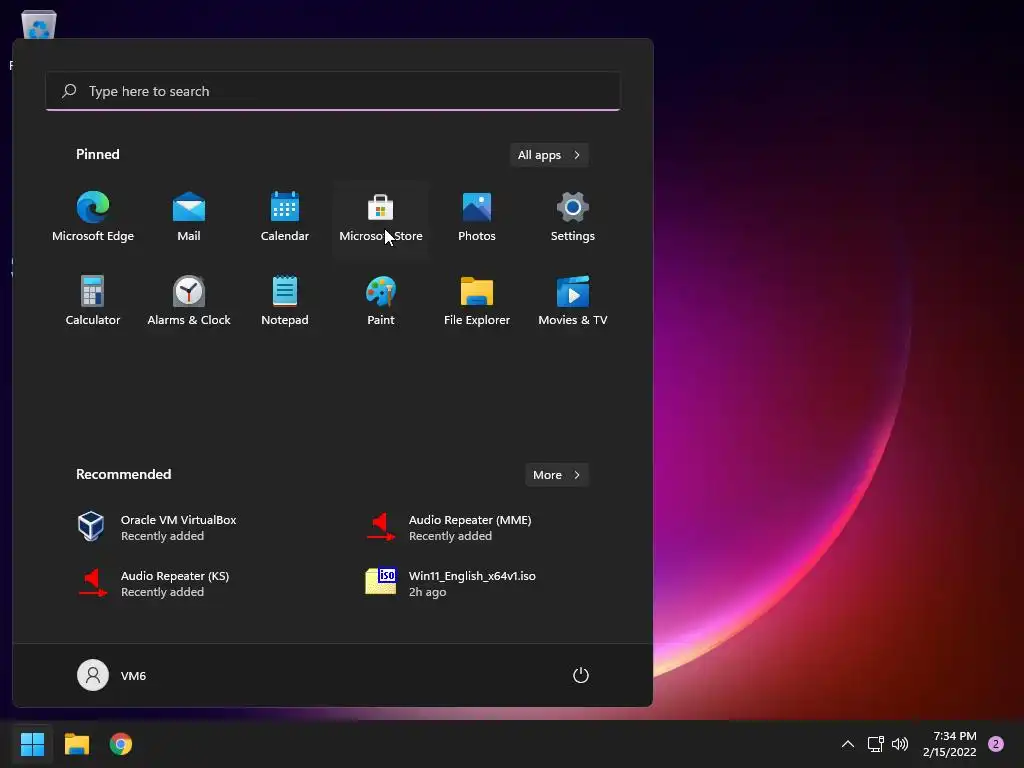Open the Calculator app
Image resolution: width=1024 pixels, height=768 pixels.
tap(93, 302)
